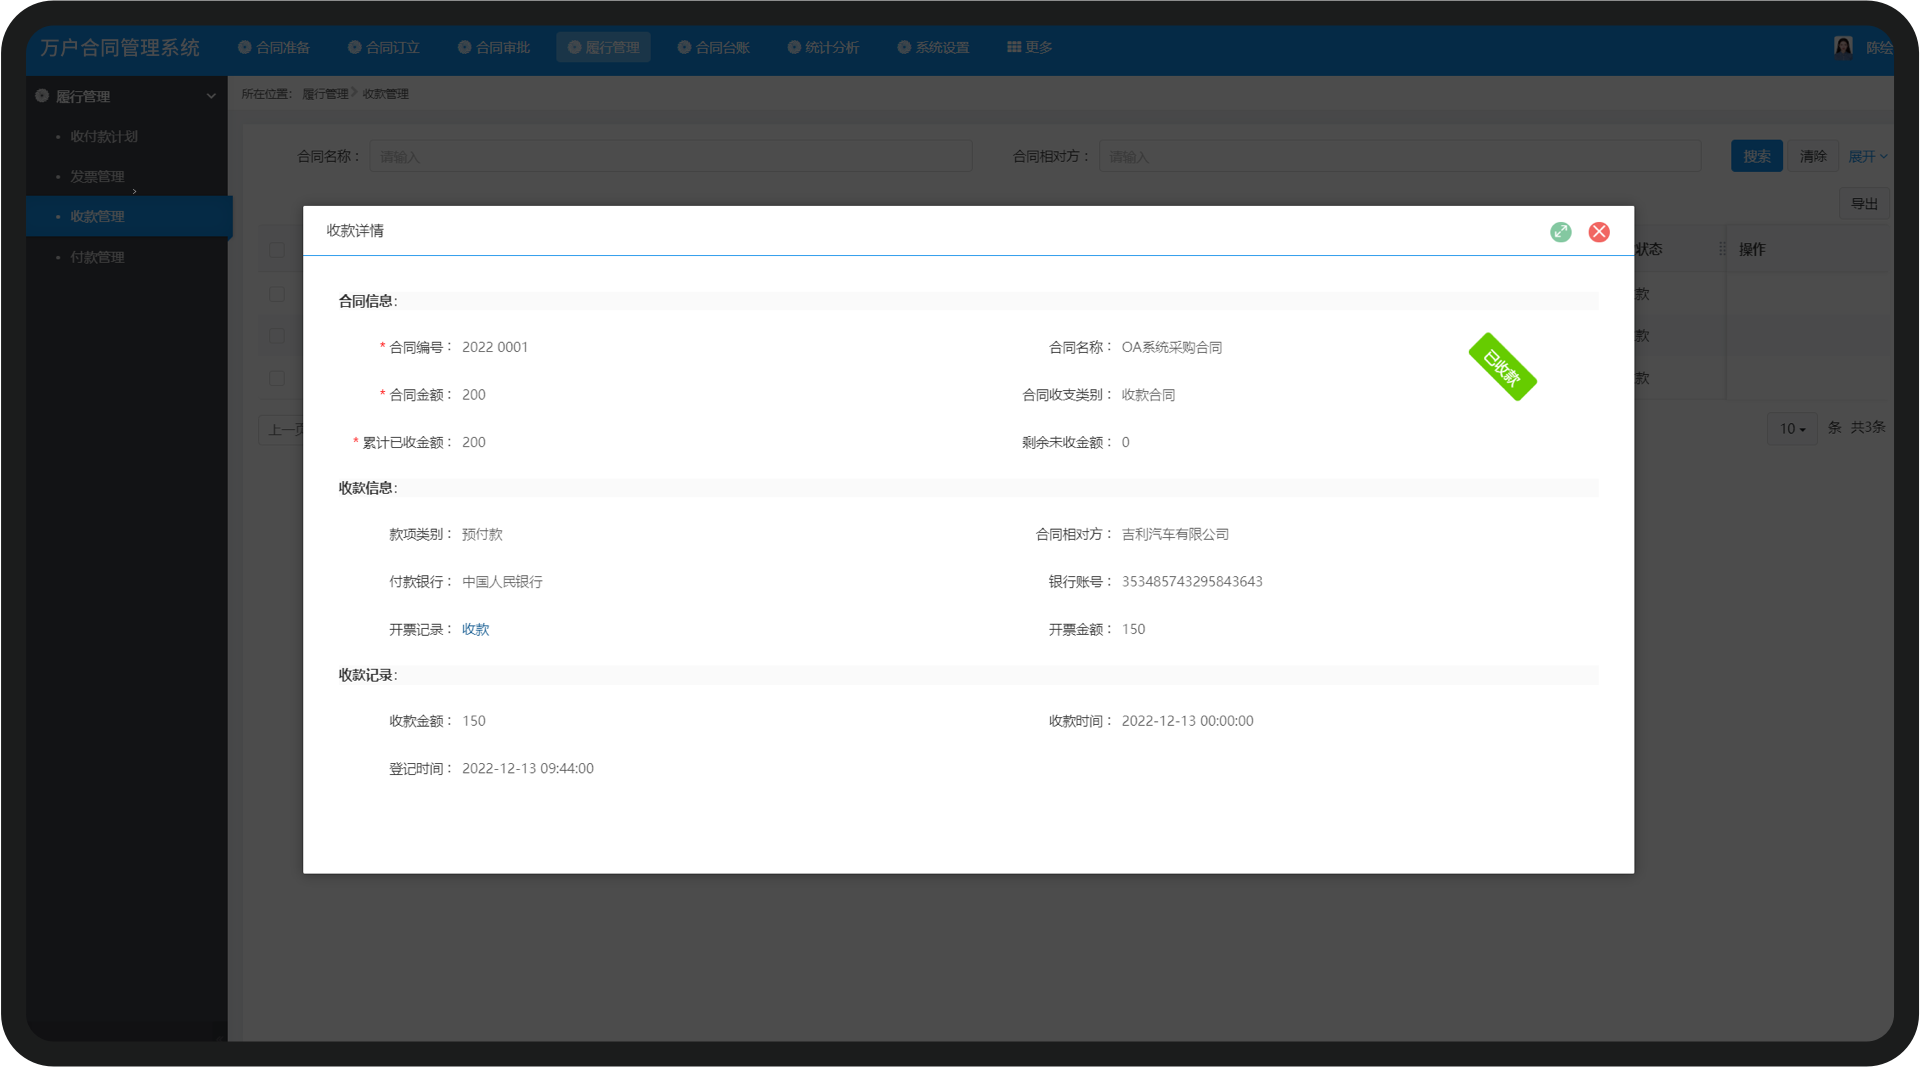The width and height of the screenshot is (1920, 1067).
Task: Open the 合同订立 menu
Action: 384,47
